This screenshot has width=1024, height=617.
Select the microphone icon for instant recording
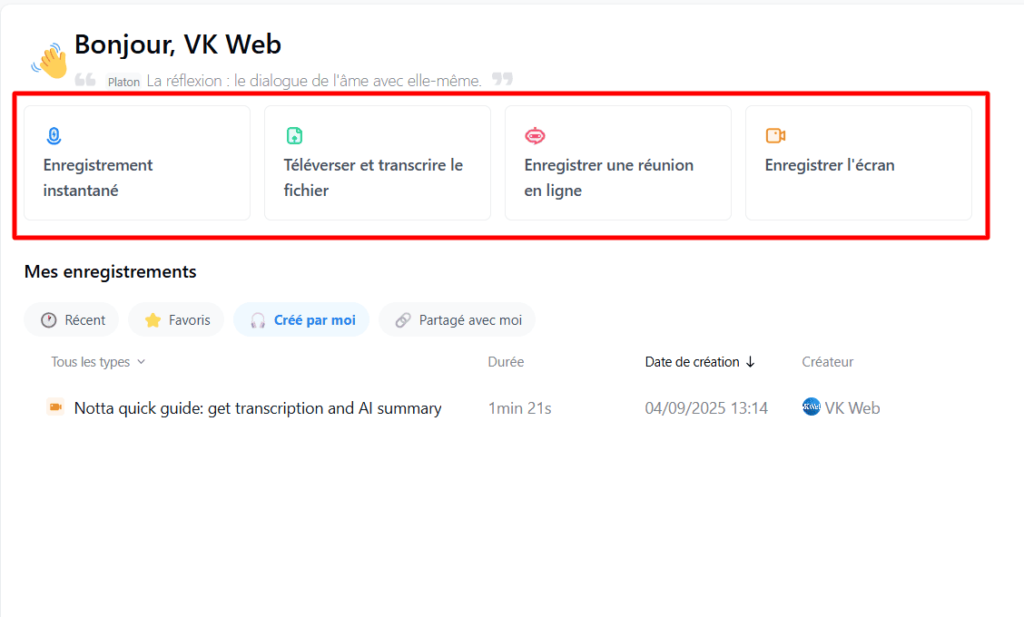[x=53, y=136]
